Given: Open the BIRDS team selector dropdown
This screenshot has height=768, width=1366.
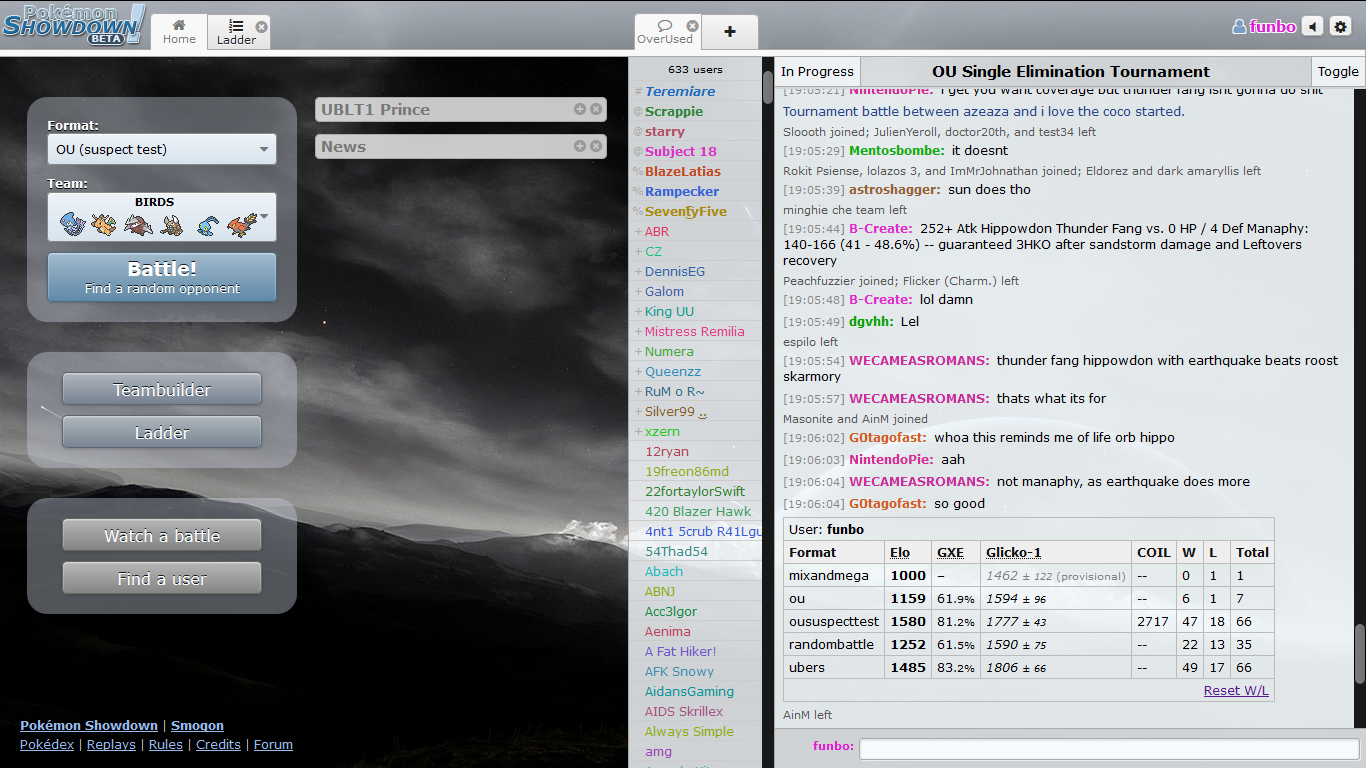Looking at the screenshot, I should click(x=161, y=217).
